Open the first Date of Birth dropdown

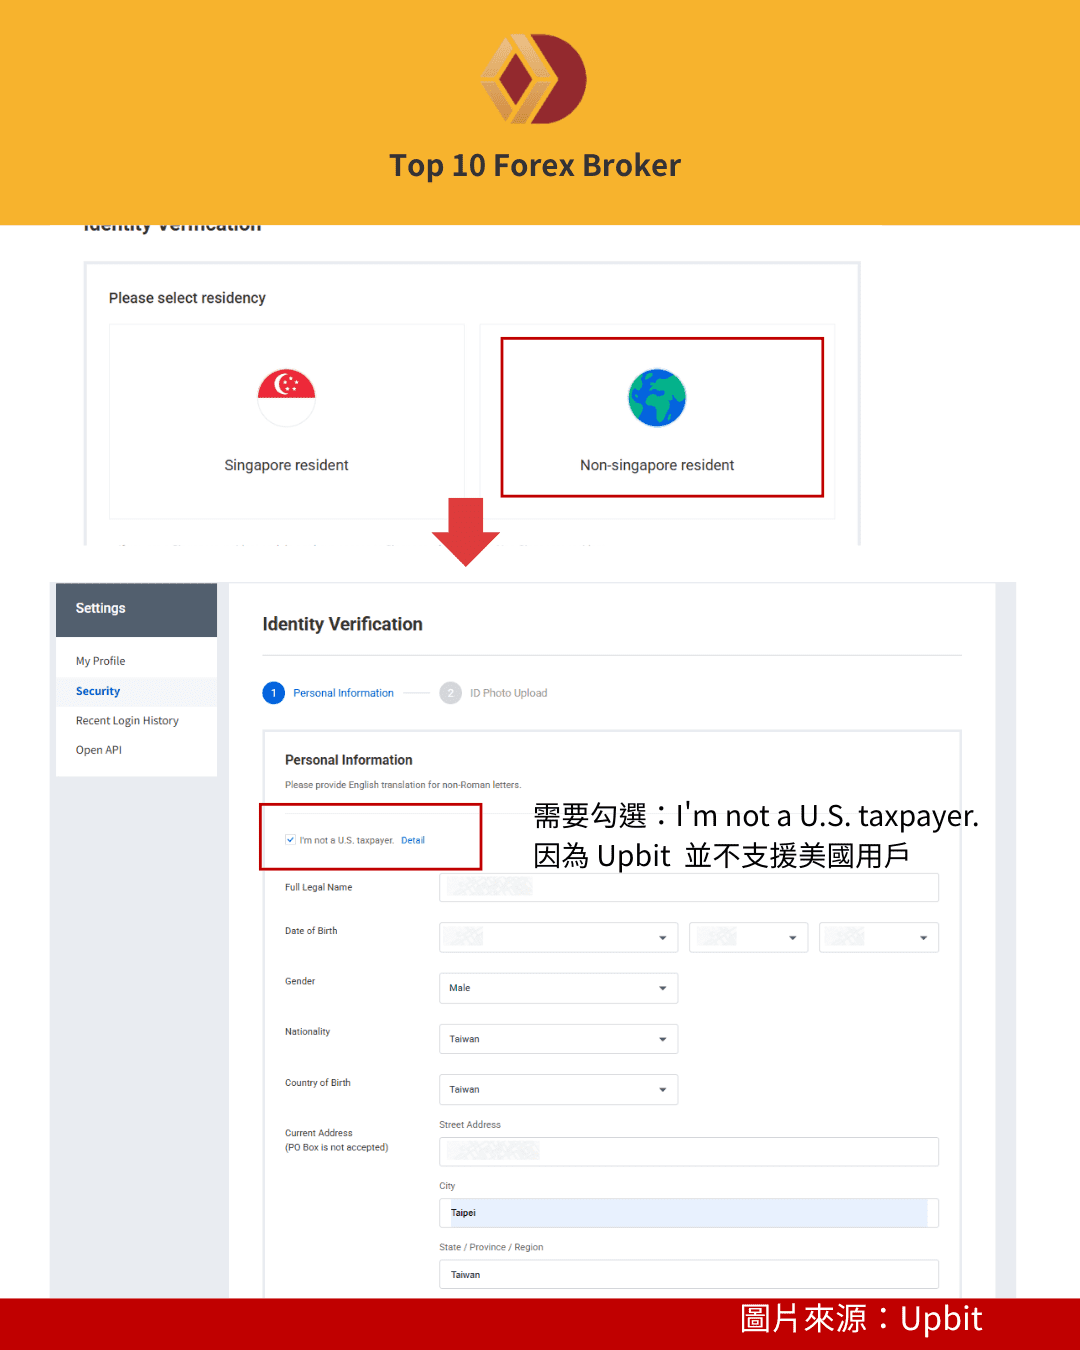pyautogui.click(x=558, y=937)
